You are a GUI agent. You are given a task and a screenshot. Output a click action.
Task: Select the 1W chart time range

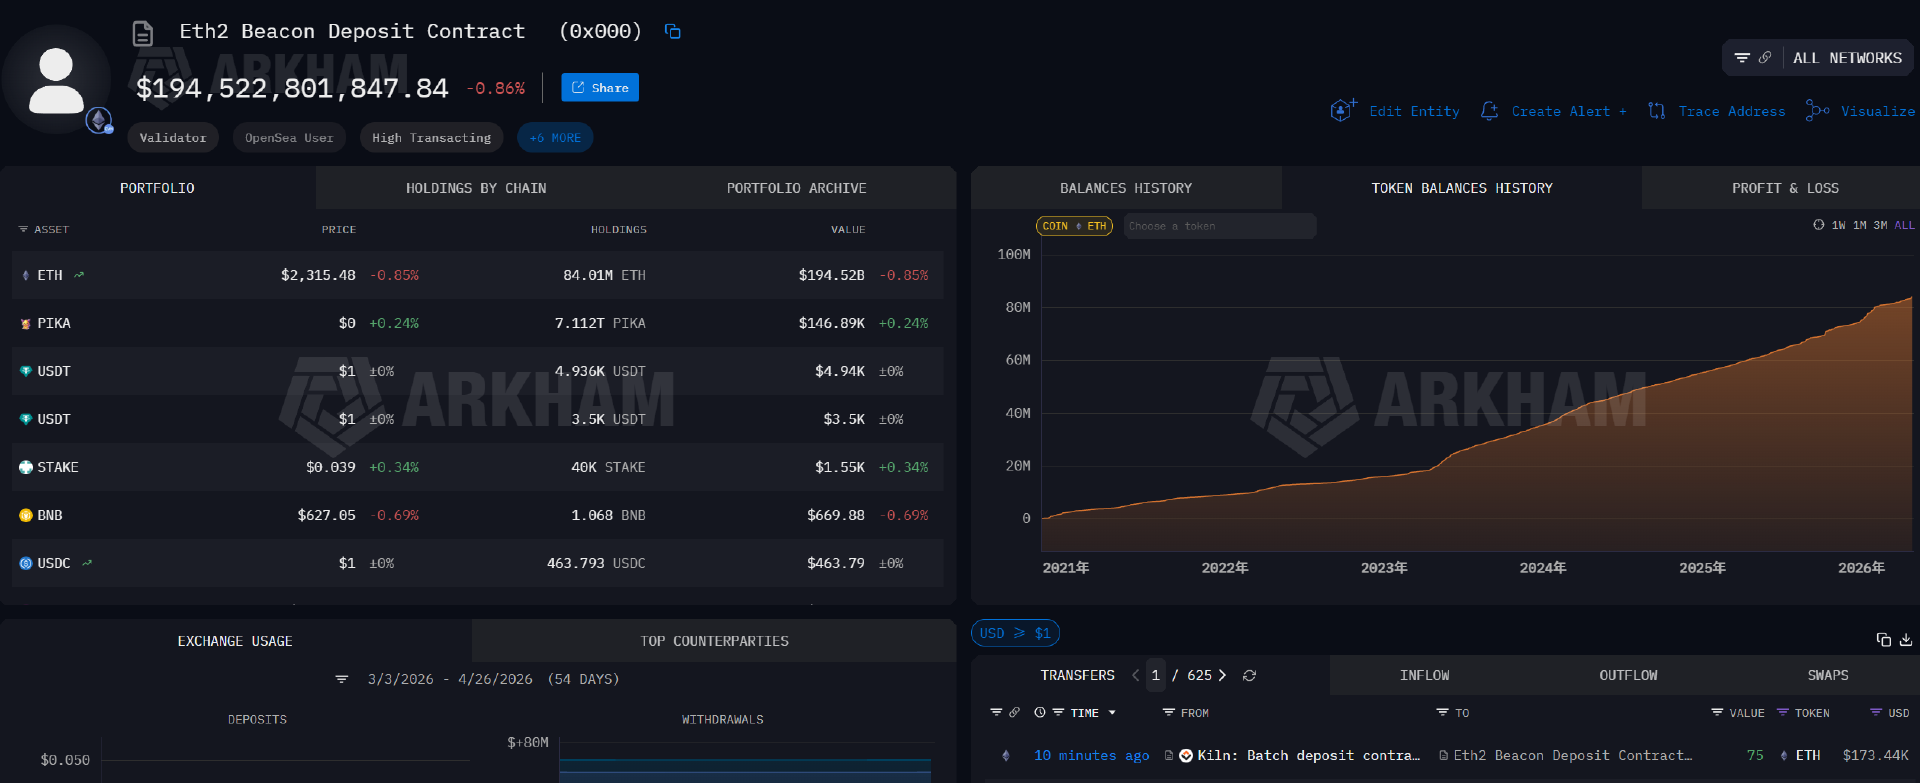tap(1838, 226)
